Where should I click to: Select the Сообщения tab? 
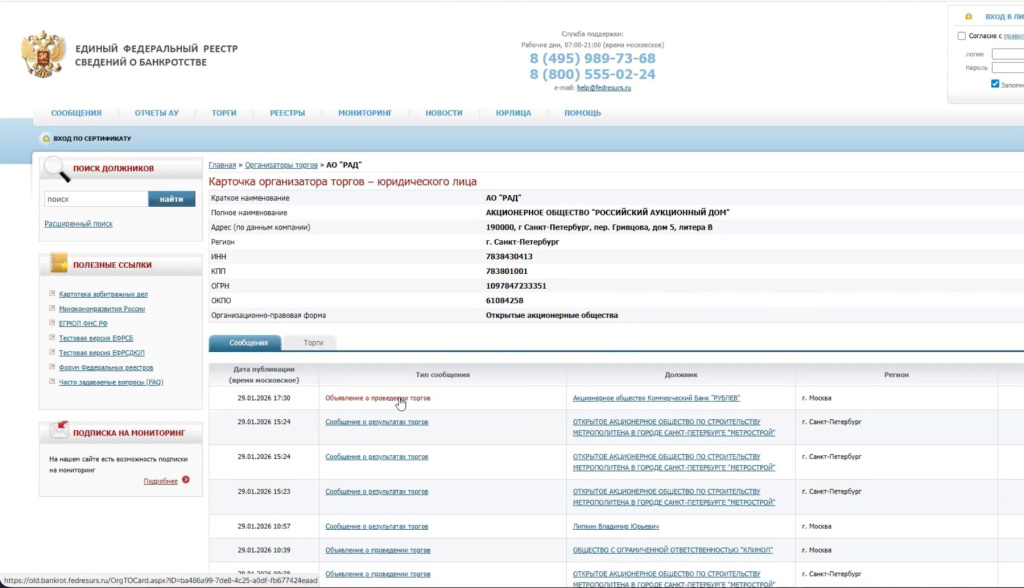248,343
